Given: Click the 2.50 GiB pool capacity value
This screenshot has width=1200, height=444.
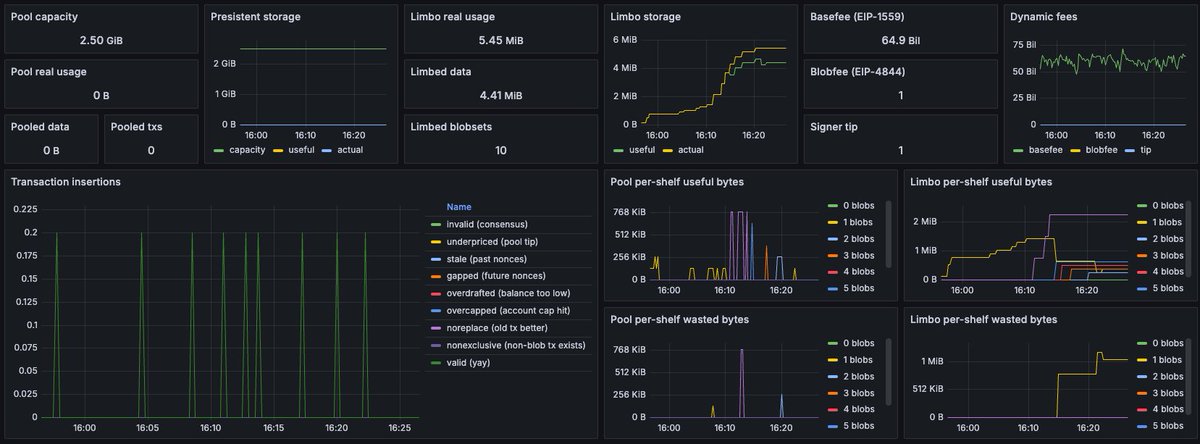Looking at the screenshot, I should click(102, 40).
